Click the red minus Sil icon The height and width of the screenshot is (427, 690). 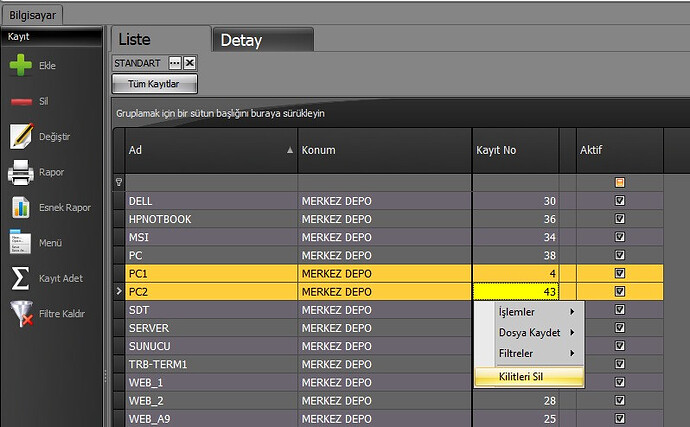point(21,102)
